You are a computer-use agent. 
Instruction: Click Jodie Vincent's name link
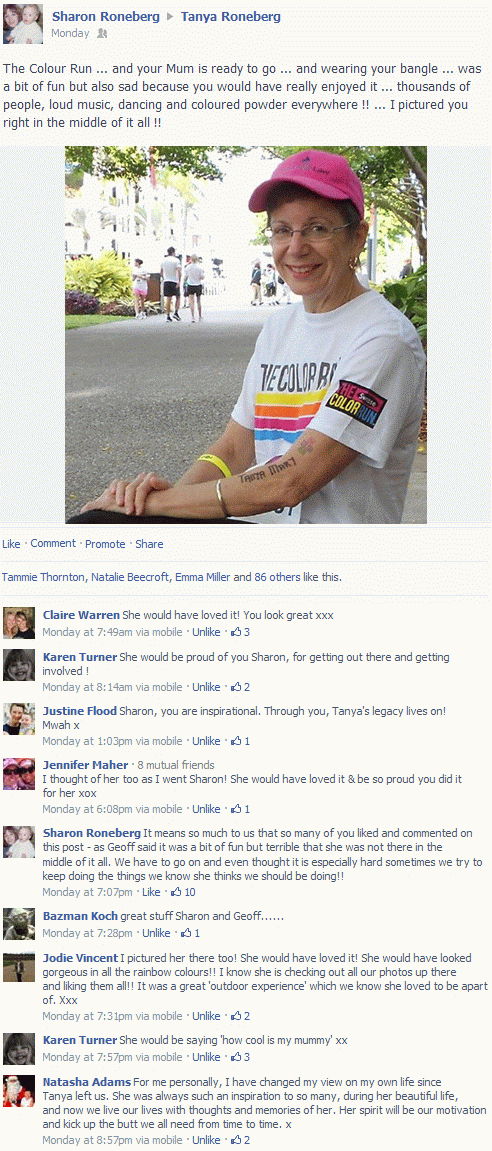tap(80, 959)
